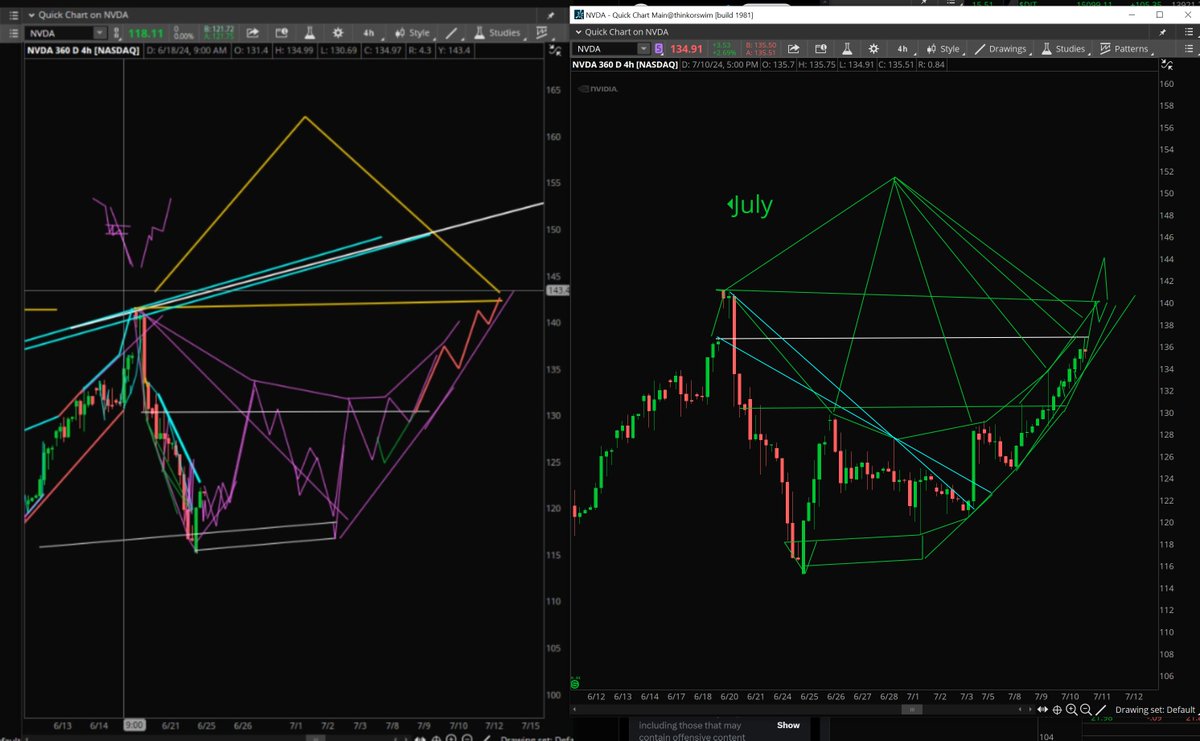This screenshot has width=1200, height=741.
Task: Open the flask icon beside gear in right chart
Action: 847,48
